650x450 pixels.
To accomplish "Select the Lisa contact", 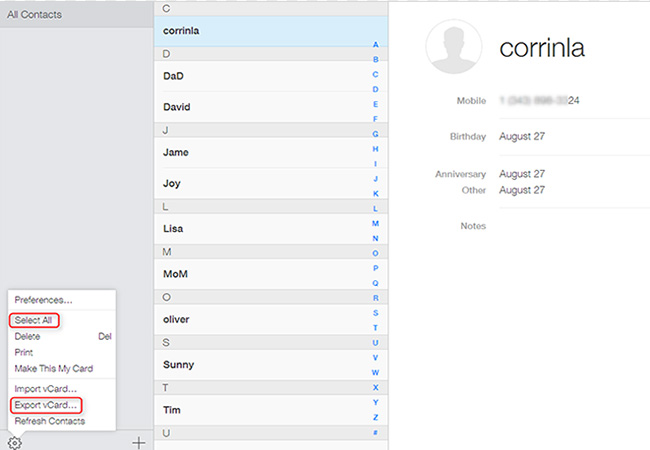I will [271, 229].
